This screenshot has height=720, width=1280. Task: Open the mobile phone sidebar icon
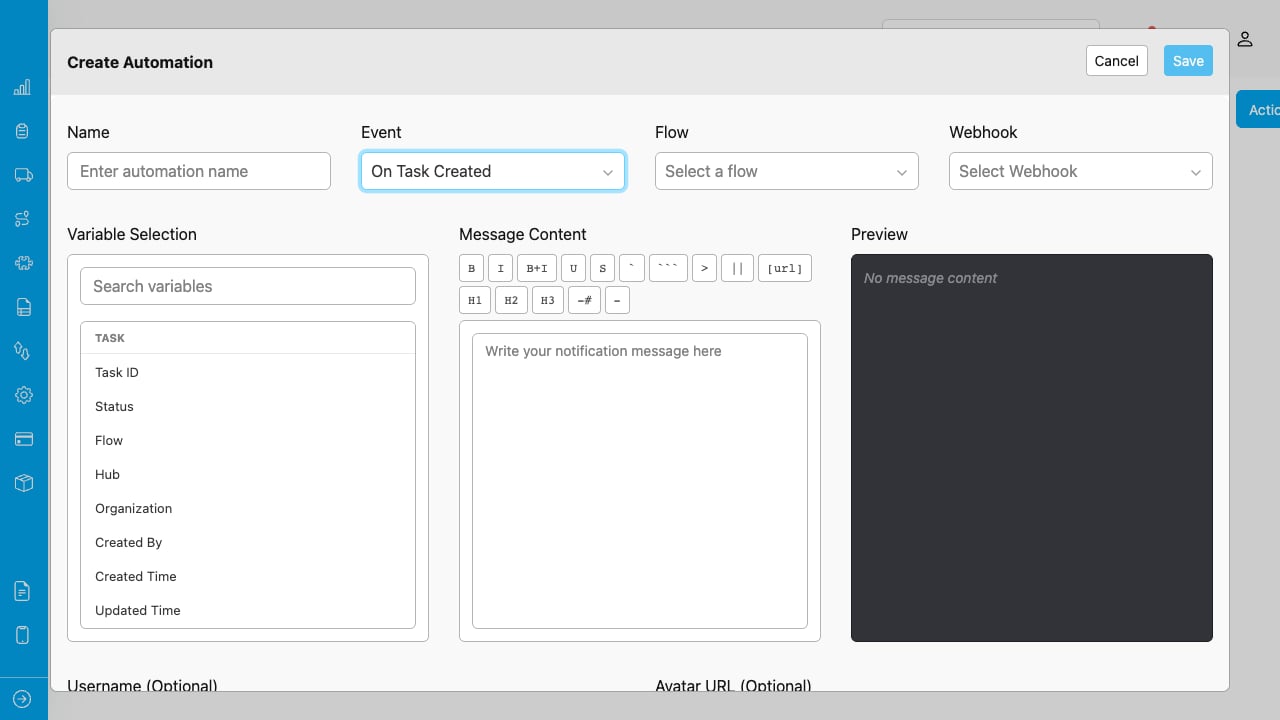click(x=23, y=635)
